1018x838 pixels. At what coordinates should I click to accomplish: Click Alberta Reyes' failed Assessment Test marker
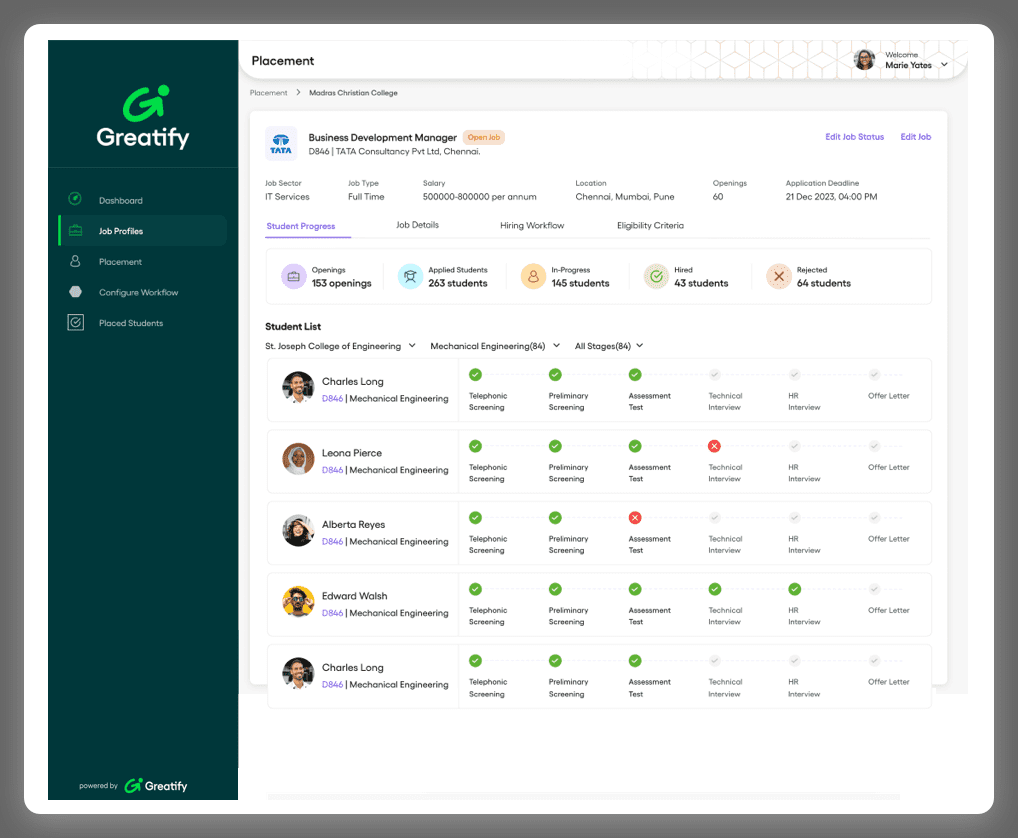pos(634,518)
